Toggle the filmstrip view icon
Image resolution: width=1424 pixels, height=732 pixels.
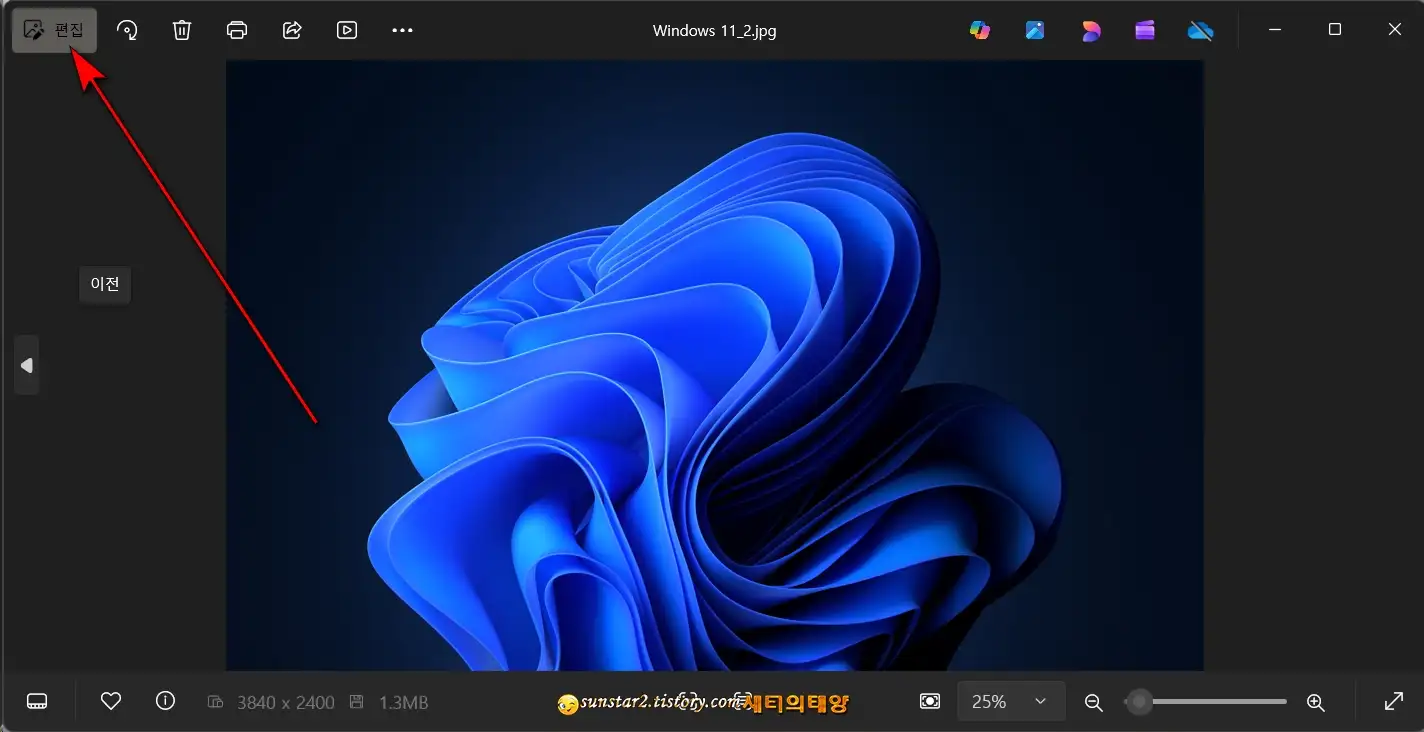[x=37, y=701]
